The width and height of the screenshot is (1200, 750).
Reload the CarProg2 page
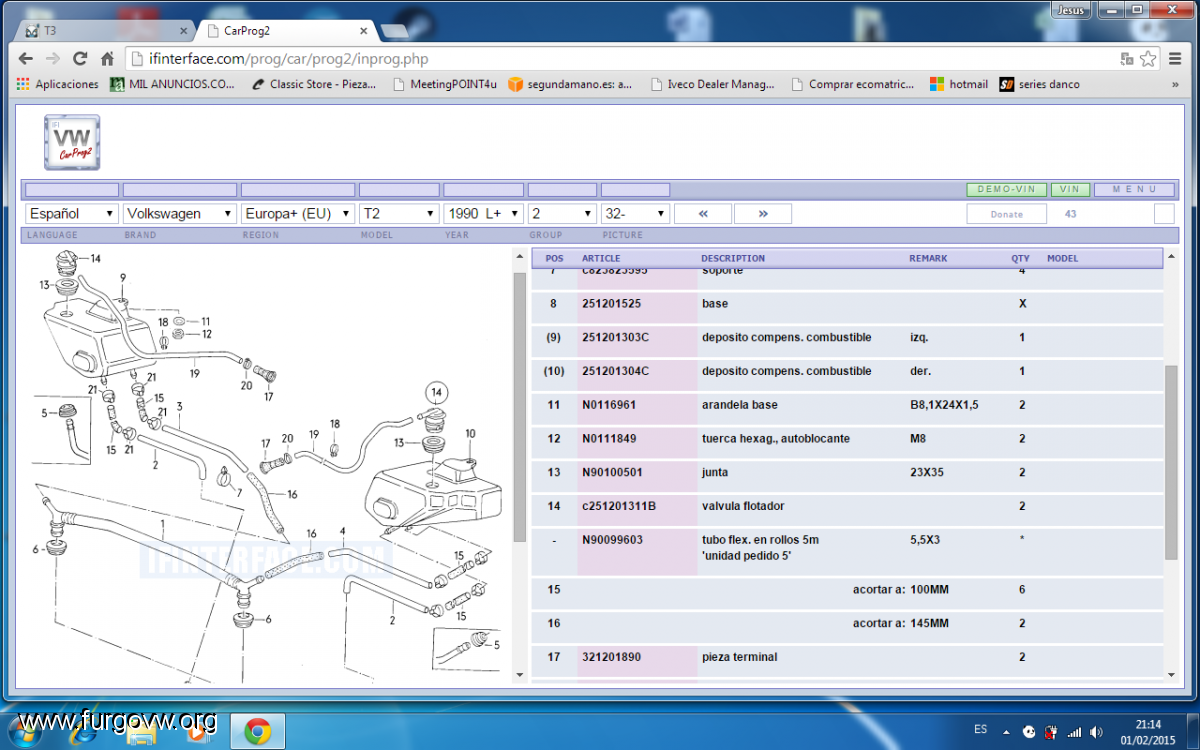[80, 59]
